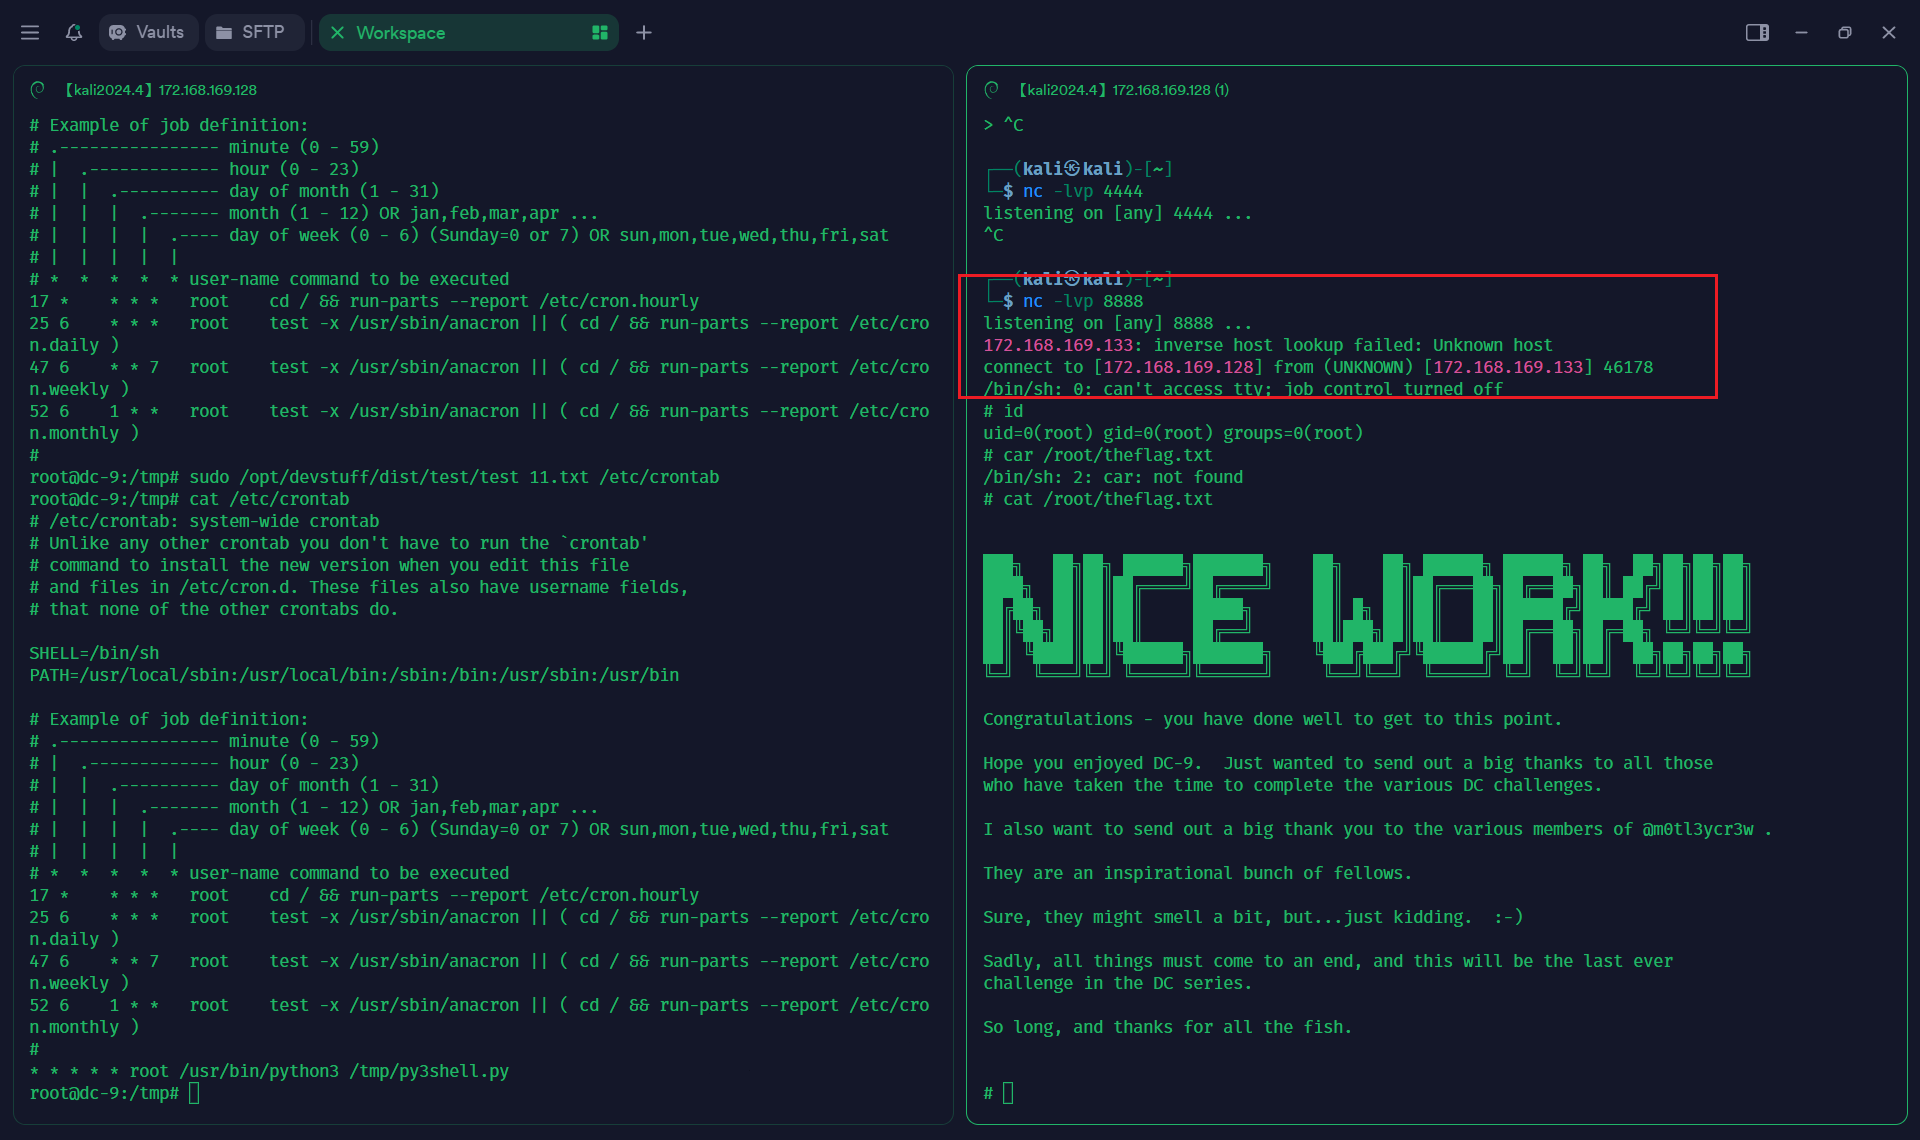Click 'Sure, they might smell a bit' line
This screenshot has width=1920, height=1140.
click(1253, 917)
